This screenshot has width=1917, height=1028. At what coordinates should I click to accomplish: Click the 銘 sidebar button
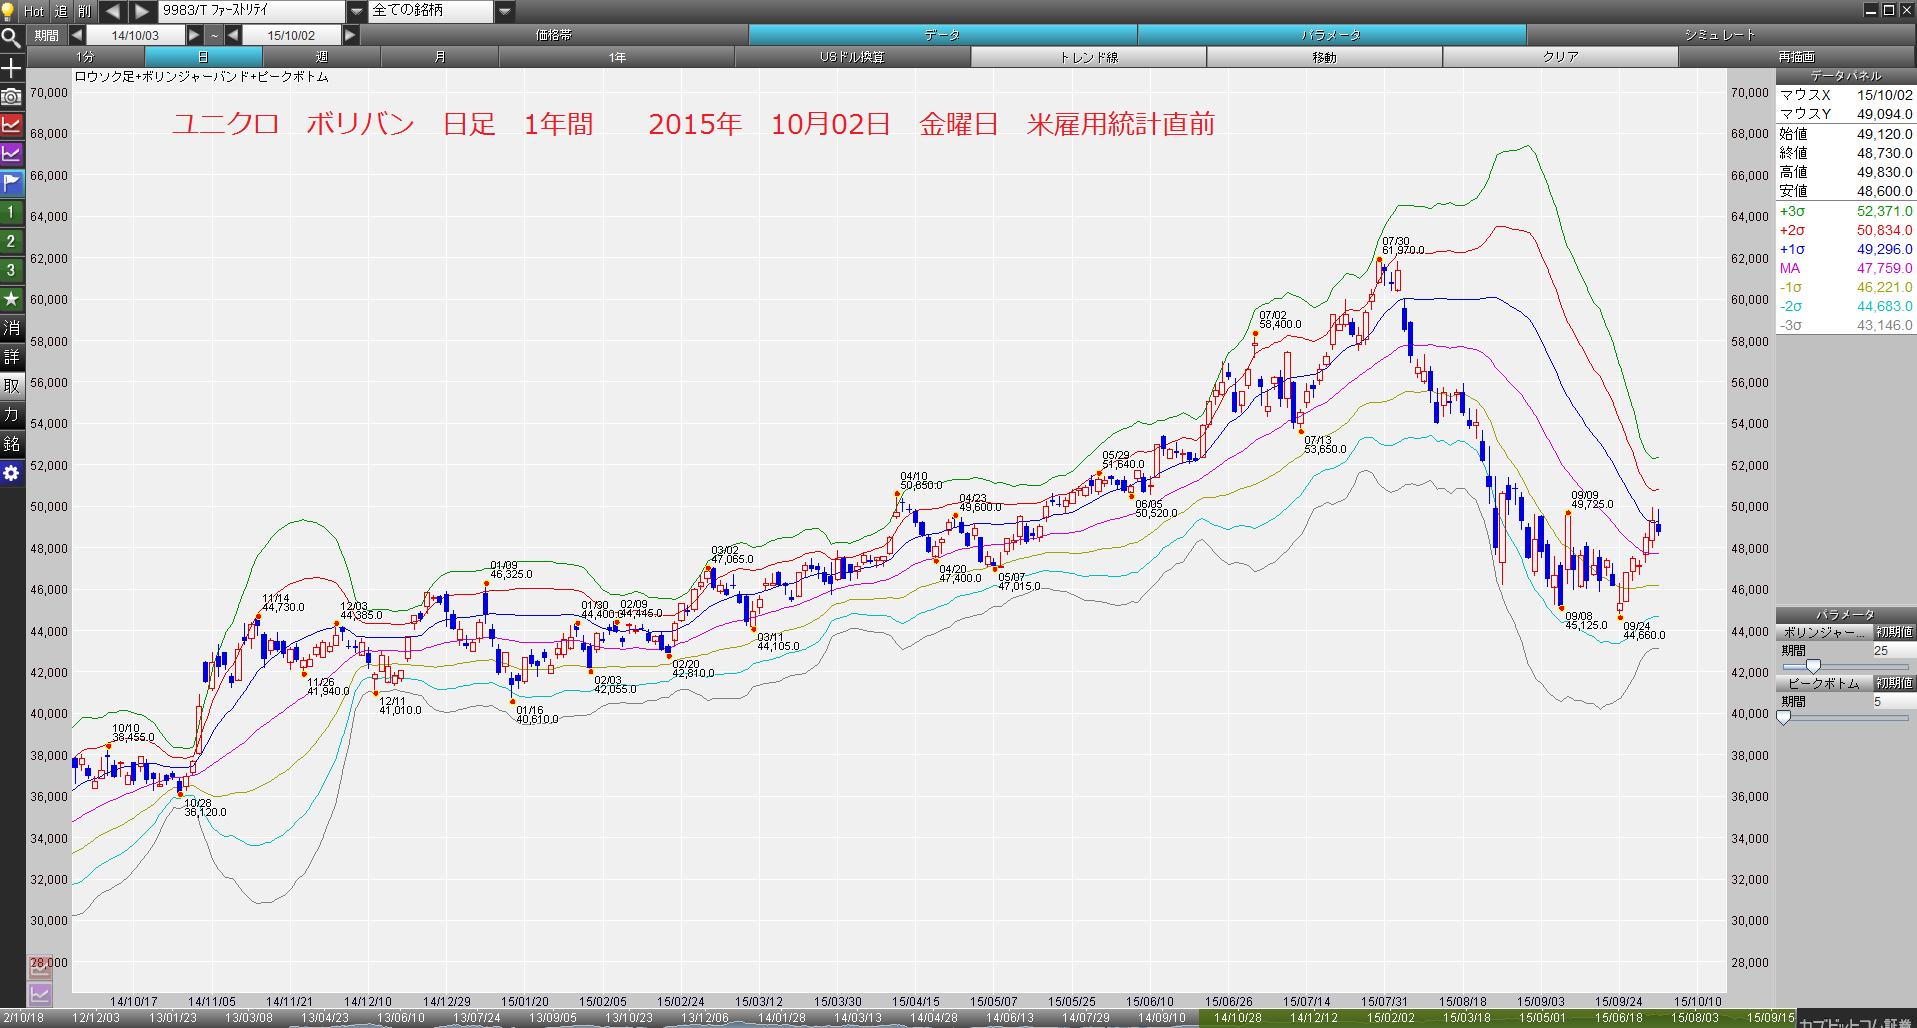11,444
